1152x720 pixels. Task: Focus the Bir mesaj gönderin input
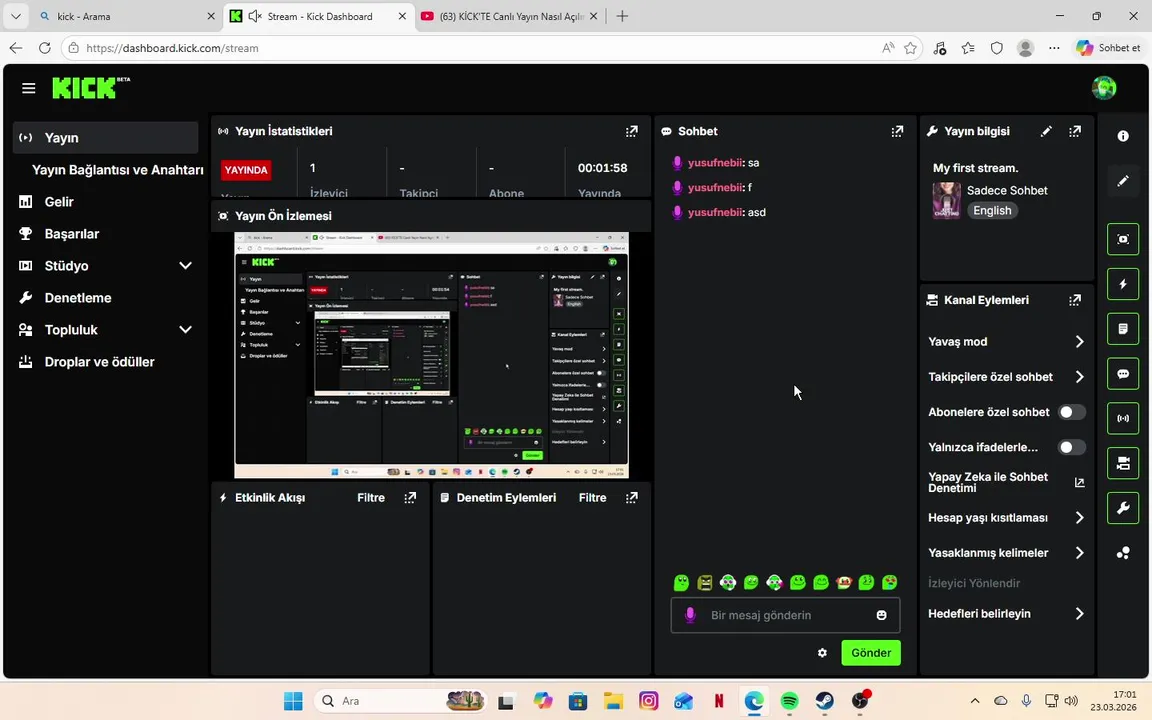(x=785, y=616)
